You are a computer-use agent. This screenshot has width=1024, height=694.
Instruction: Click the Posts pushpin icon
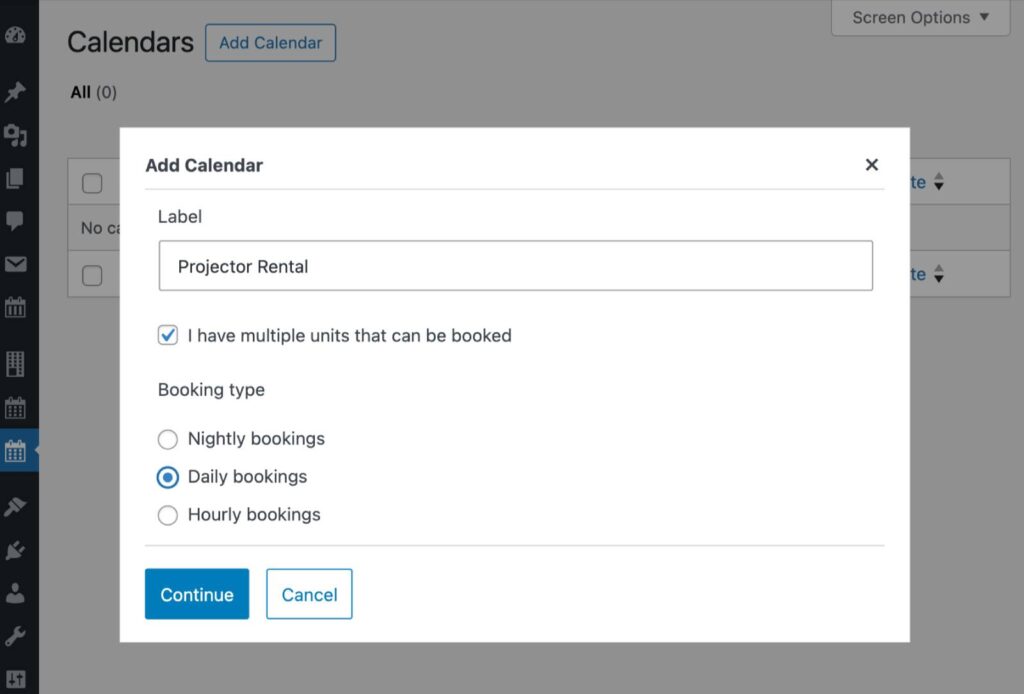(15, 92)
